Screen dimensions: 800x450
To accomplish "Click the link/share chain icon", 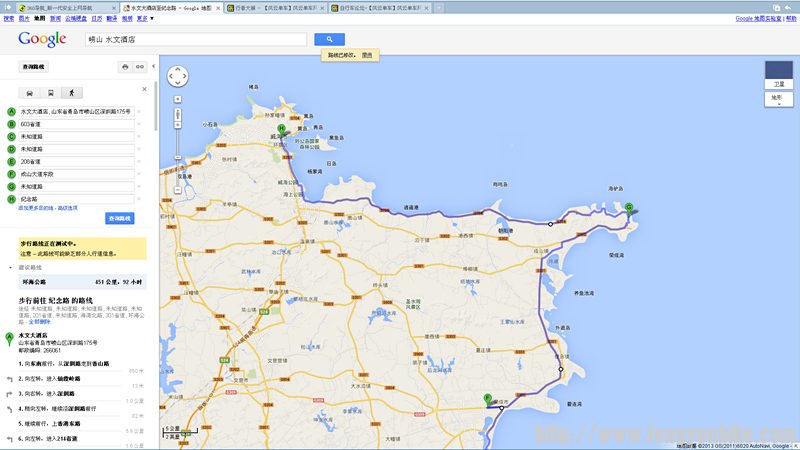I will [x=140, y=67].
